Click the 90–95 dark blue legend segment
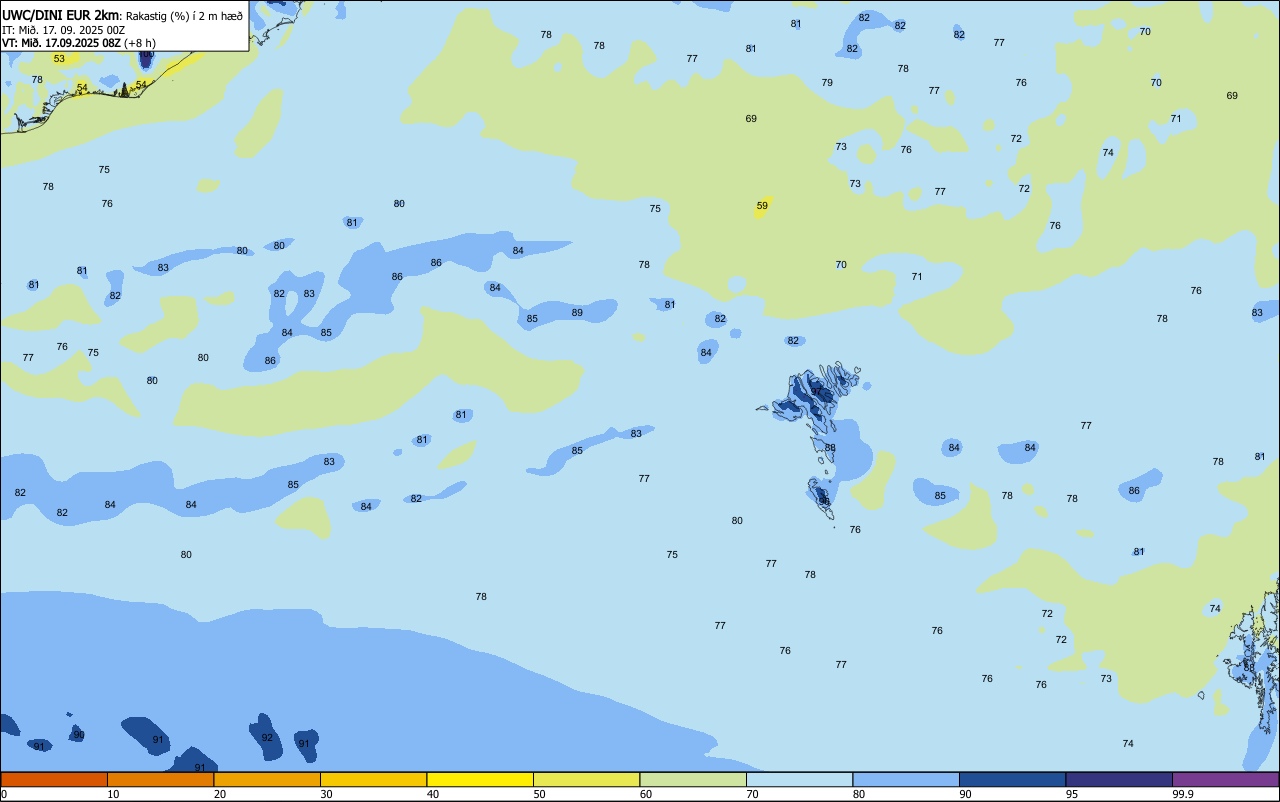Viewport: 1280px width, 802px height. pos(1012,779)
